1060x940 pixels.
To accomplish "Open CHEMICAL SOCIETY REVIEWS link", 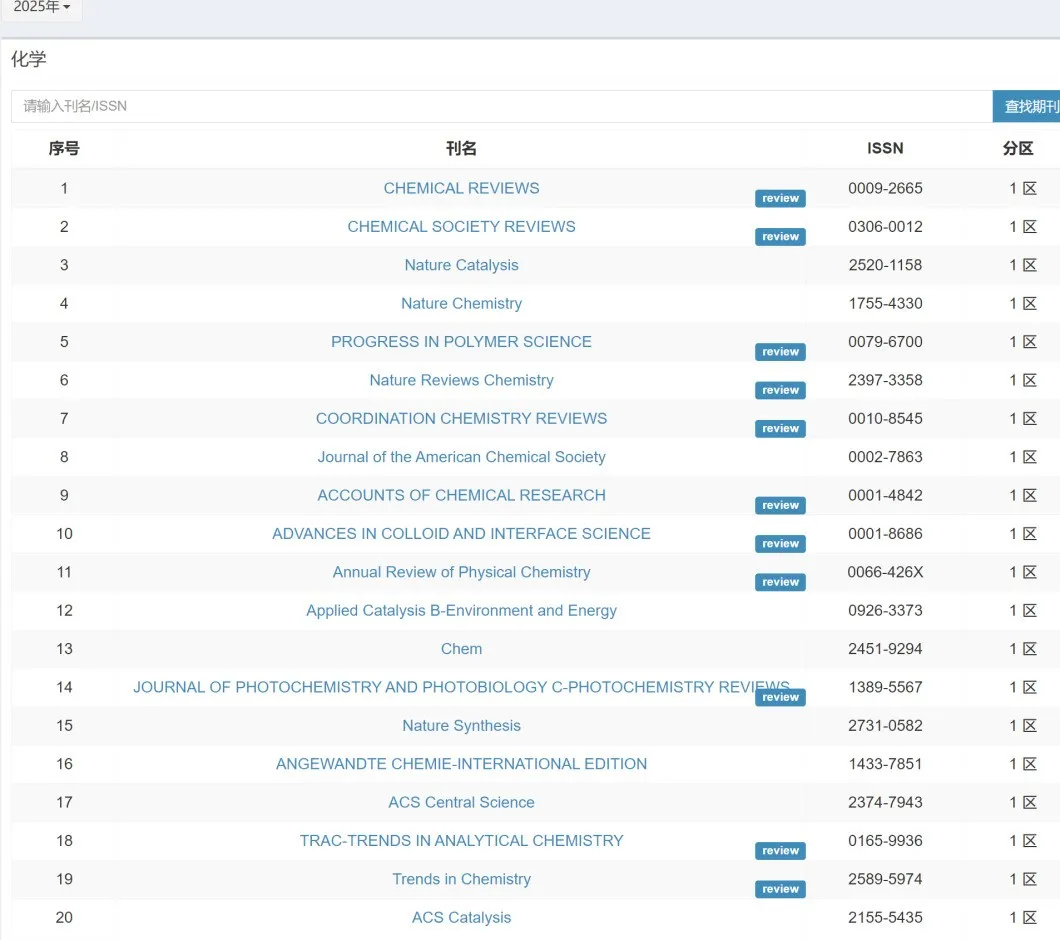I will (x=461, y=227).
